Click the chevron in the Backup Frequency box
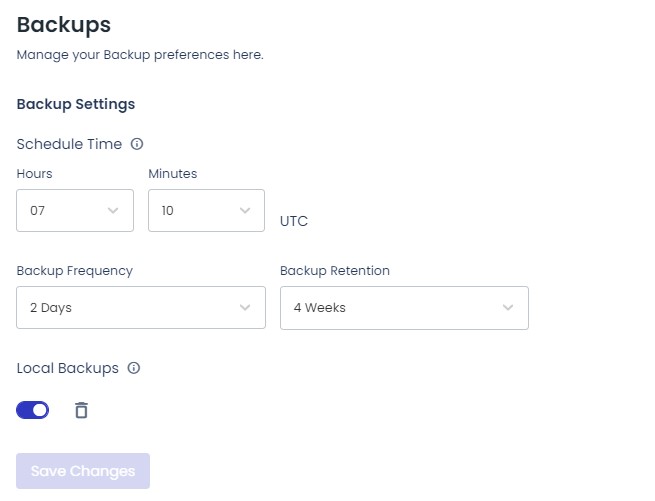The image size is (655, 501). click(245, 308)
